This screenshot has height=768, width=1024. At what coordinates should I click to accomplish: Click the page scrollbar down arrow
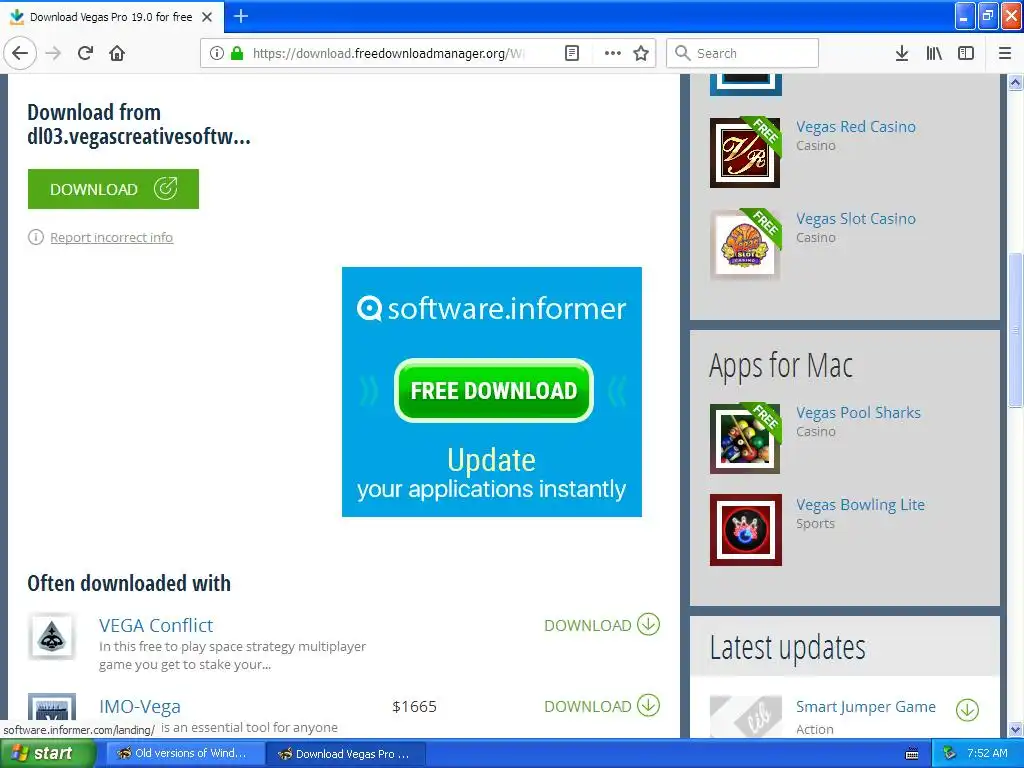click(x=1015, y=729)
